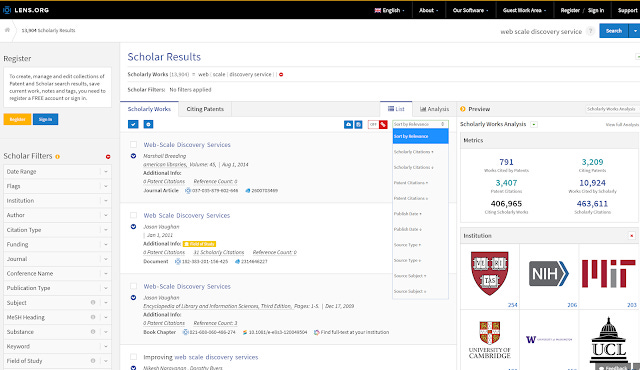Click the select-all checkmark toolbar icon
This screenshot has height=370, width=640.
pyautogui.click(x=133, y=124)
